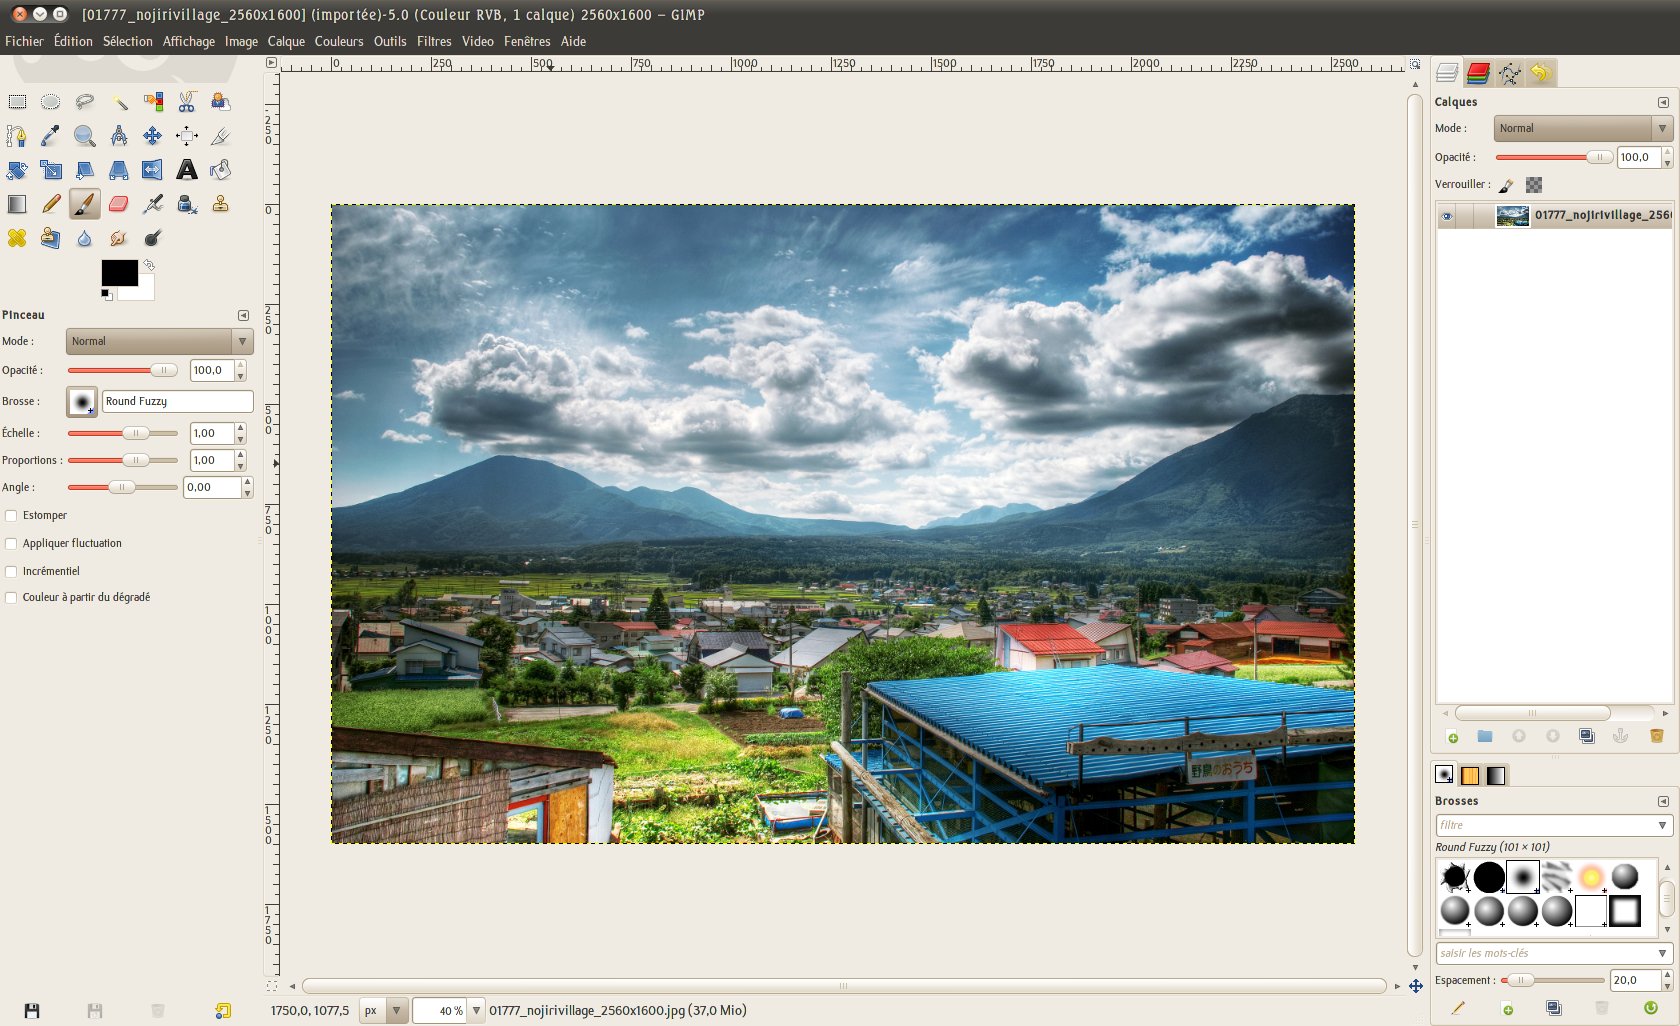This screenshot has width=1680, height=1026.
Task: Select the Zoom magnifier tool
Action: click(85, 136)
